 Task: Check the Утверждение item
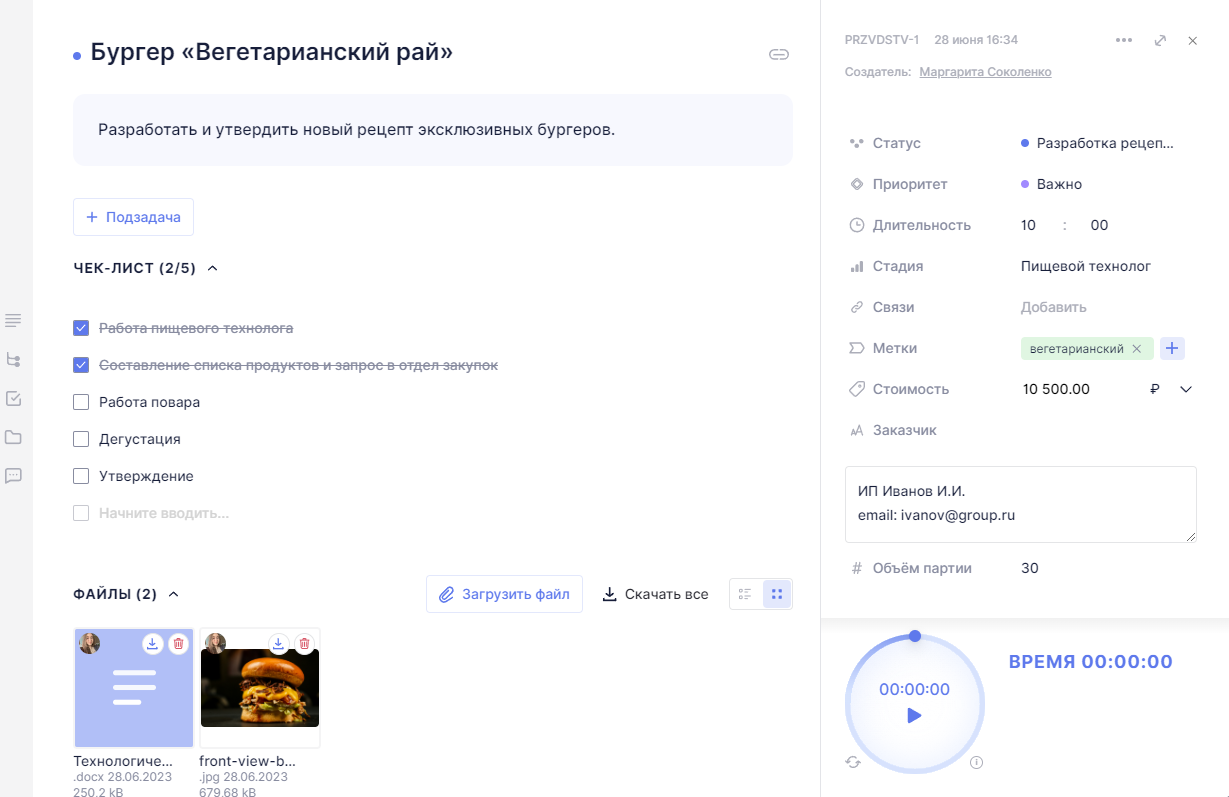point(81,476)
